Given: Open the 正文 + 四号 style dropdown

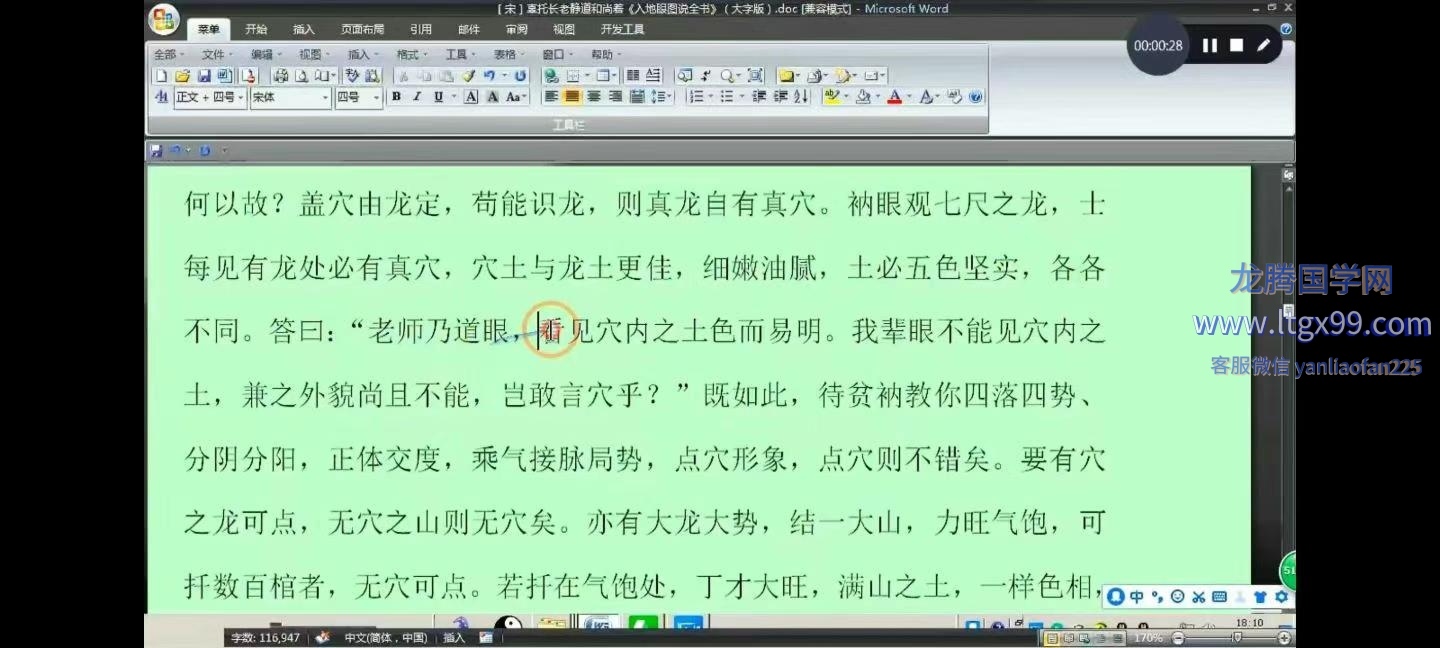Looking at the screenshot, I should pyautogui.click(x=240, y=97).
